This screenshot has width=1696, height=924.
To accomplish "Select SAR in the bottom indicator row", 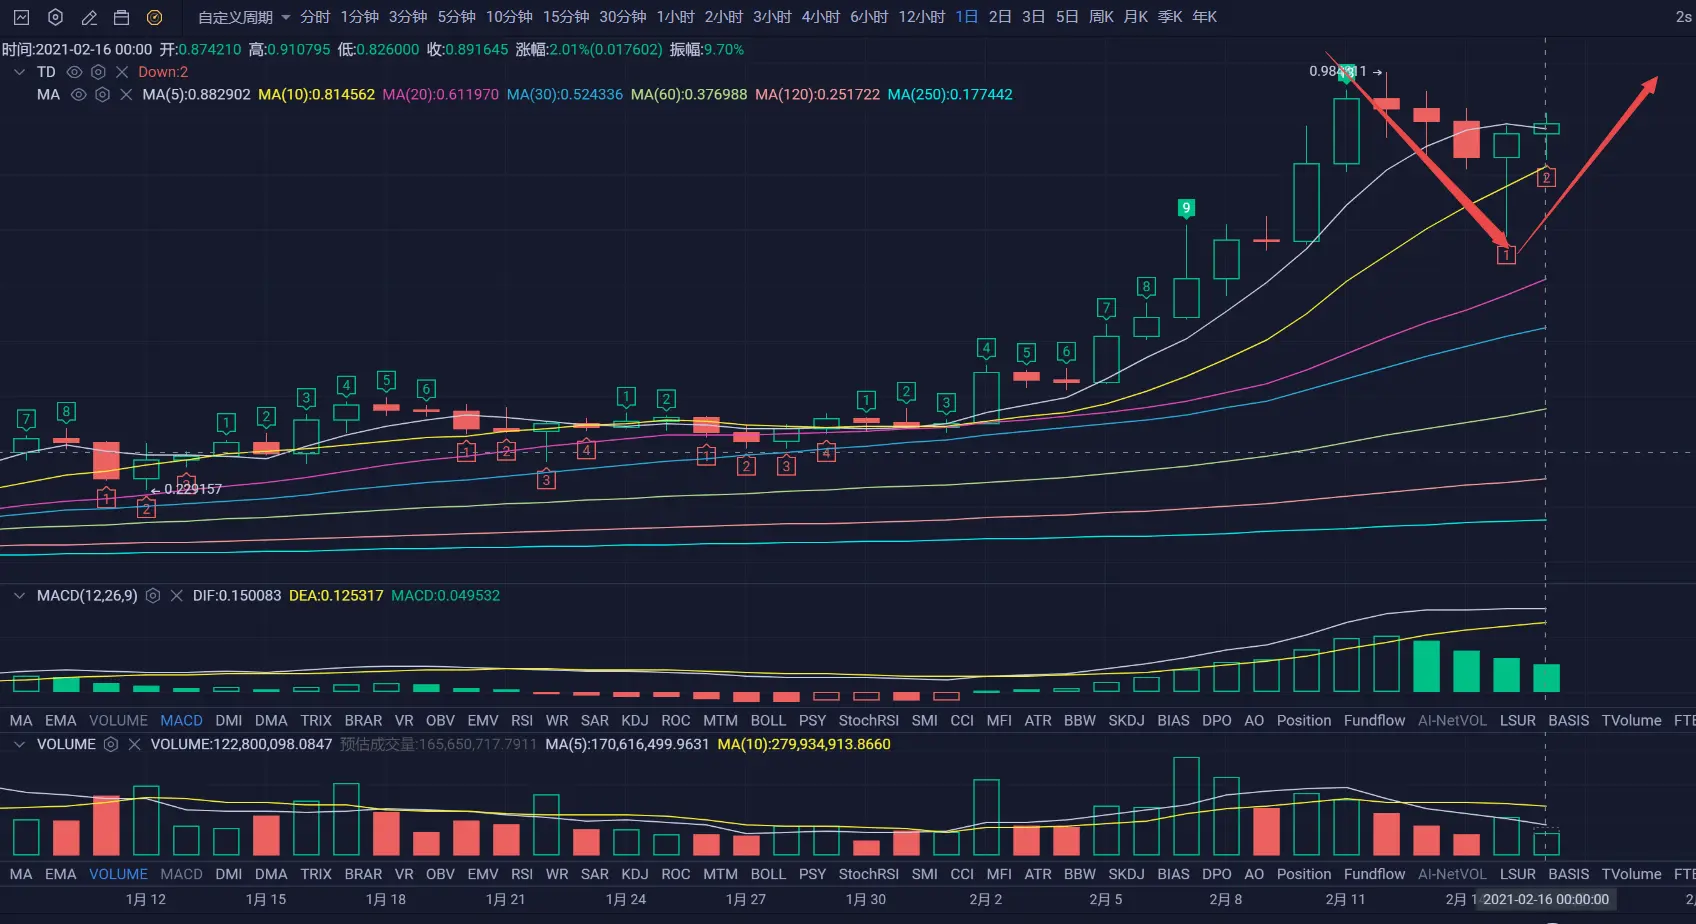I will point(595,875).
